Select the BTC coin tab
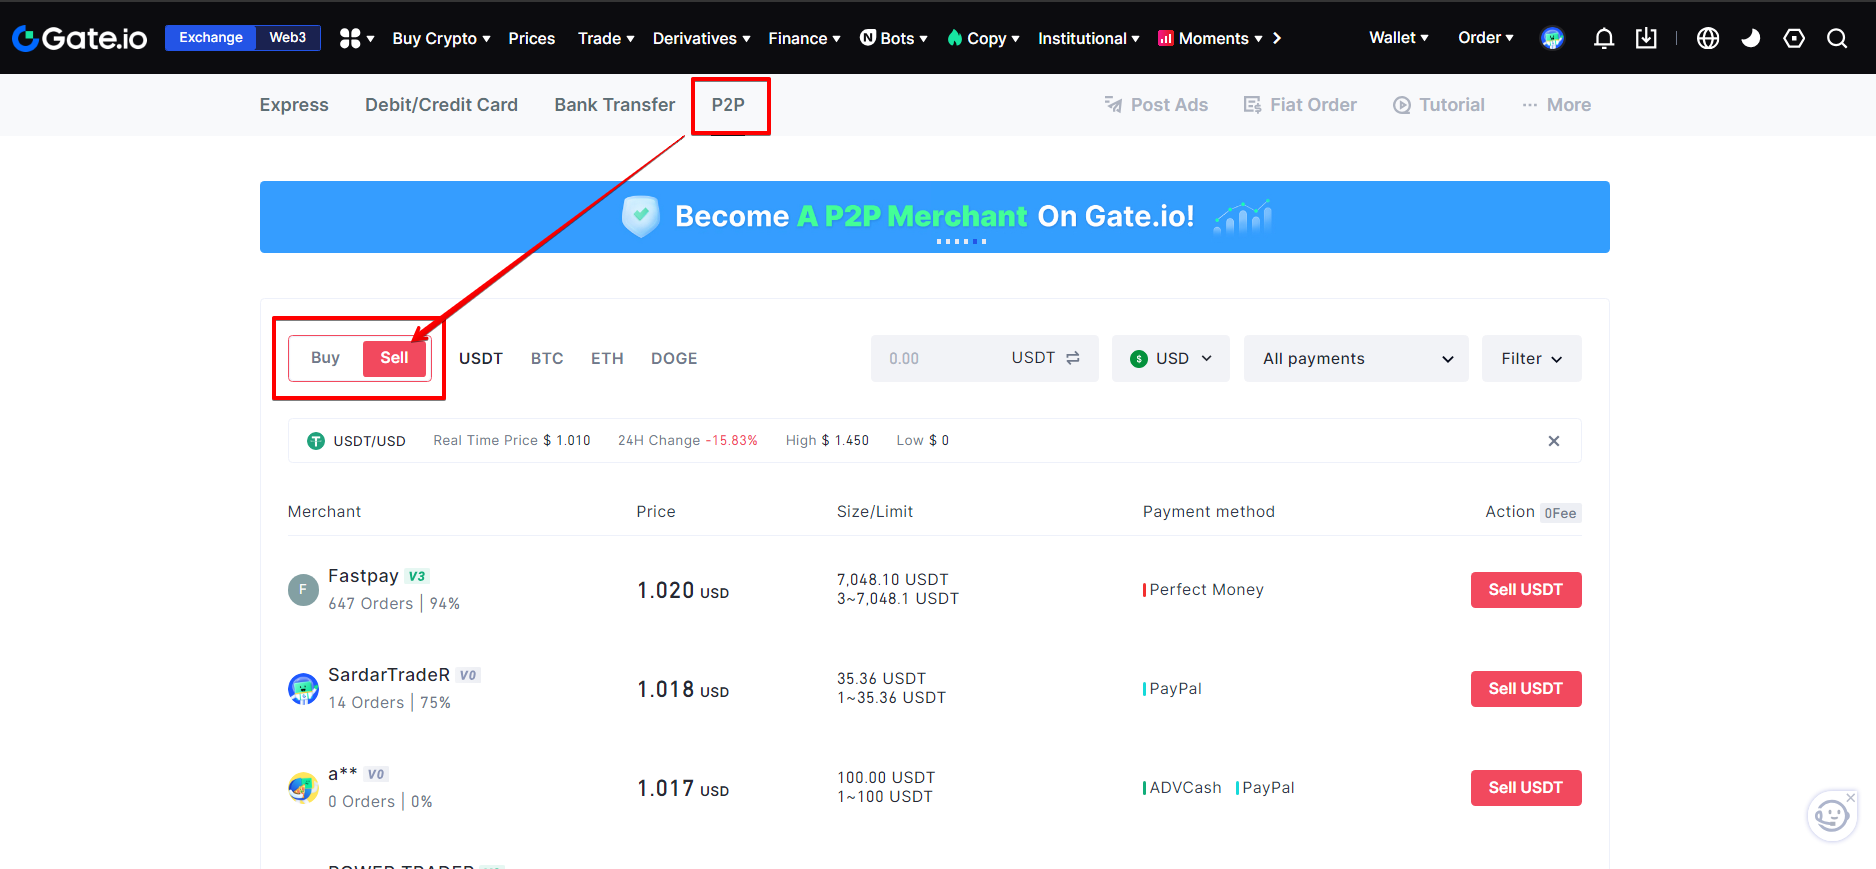The image size is (1876, 869). point(547,358)
